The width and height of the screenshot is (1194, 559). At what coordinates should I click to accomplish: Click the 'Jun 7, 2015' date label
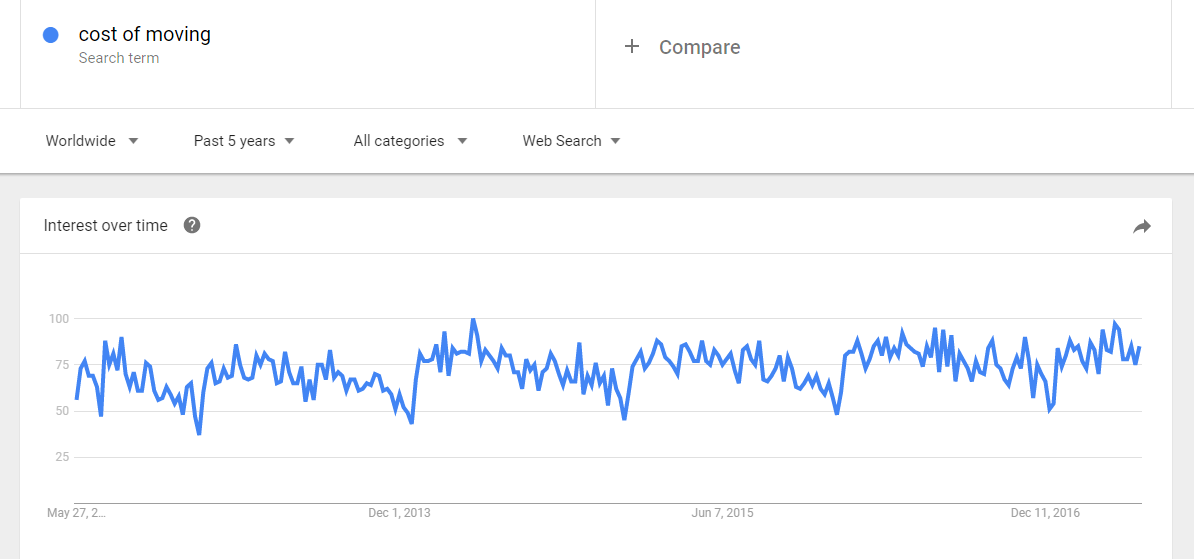coord(722,513)
